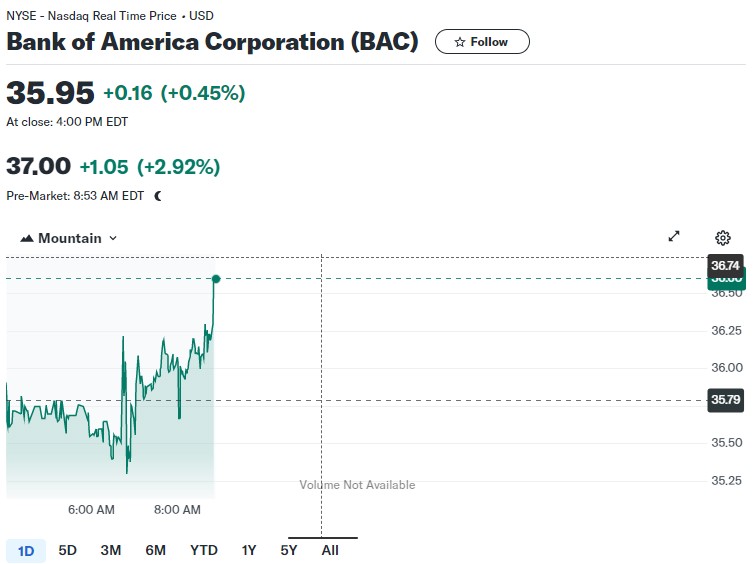
Task: Select the 3M time range
Action: pyautogui.click(x=111, y=550)
